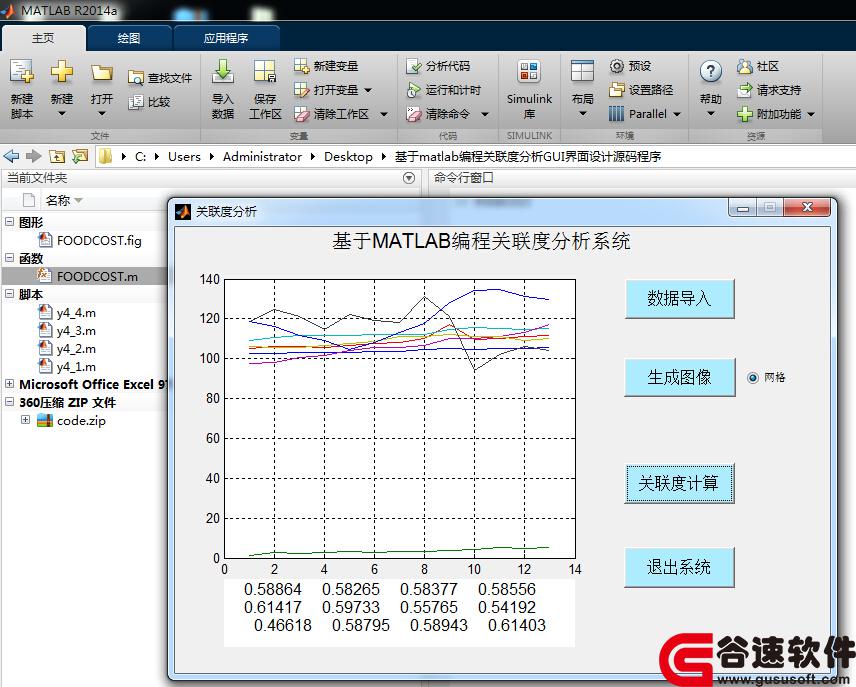The image size is (856, 687).
Task: Switch to the 绘图 (Plots) tab
Action: coord(129,38)
